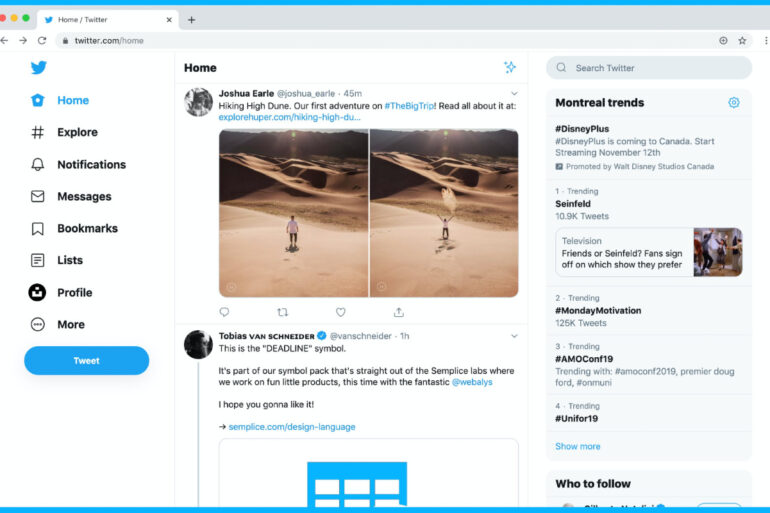This screenshot has height=513, width=770.
Task: Open Notifications in the sidebar
Action: pos(79,164)
